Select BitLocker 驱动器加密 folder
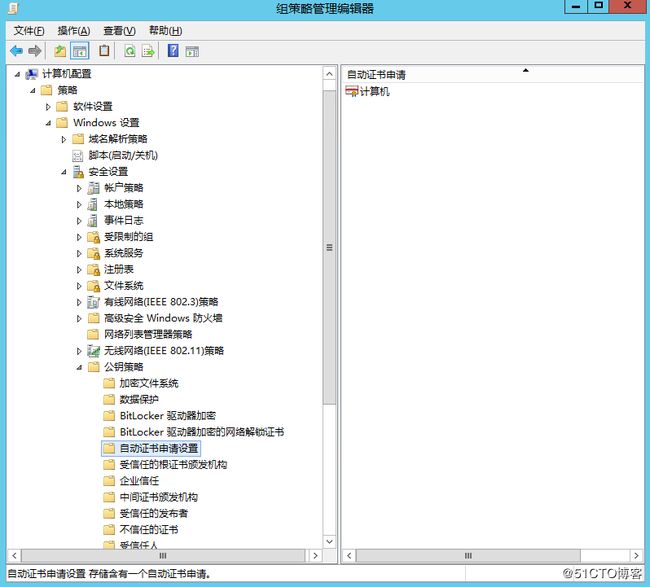Viewport: 650px width, 587px height. click(167, 416)
